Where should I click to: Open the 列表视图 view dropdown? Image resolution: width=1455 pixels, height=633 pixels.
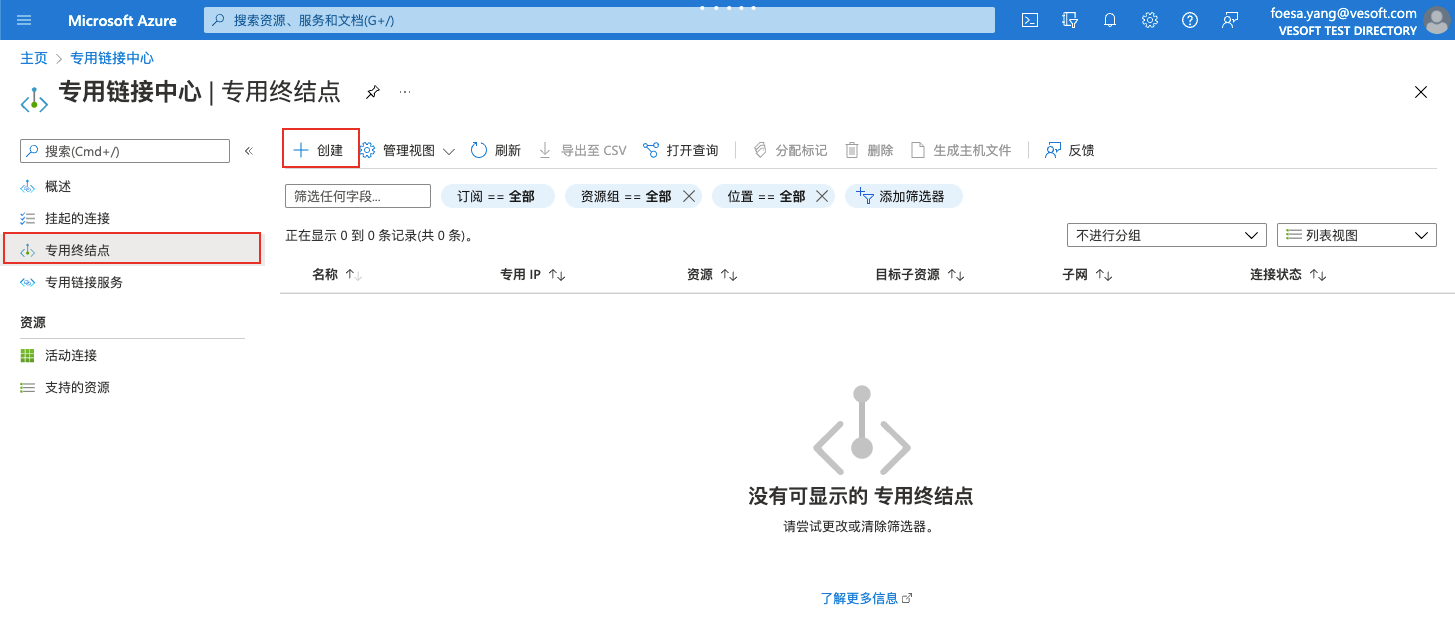(x=1356, y=235)
